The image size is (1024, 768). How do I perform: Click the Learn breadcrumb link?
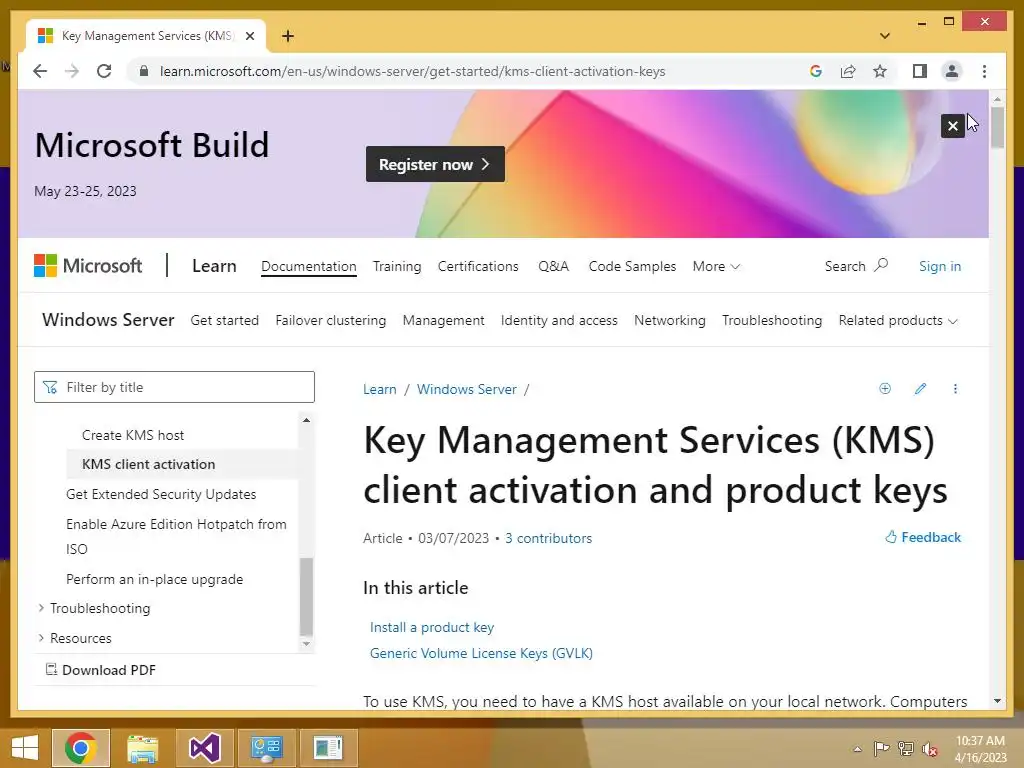tap(379, 389)
